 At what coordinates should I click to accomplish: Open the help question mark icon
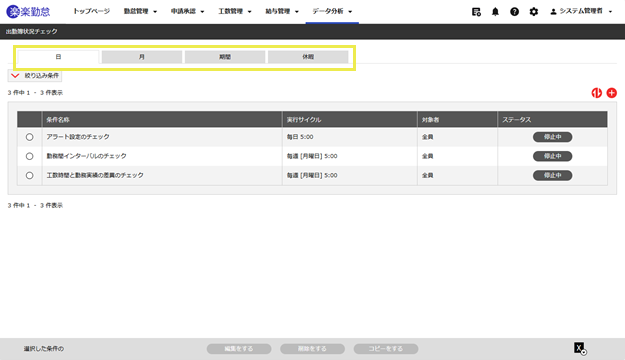click(x=514, y=12)
